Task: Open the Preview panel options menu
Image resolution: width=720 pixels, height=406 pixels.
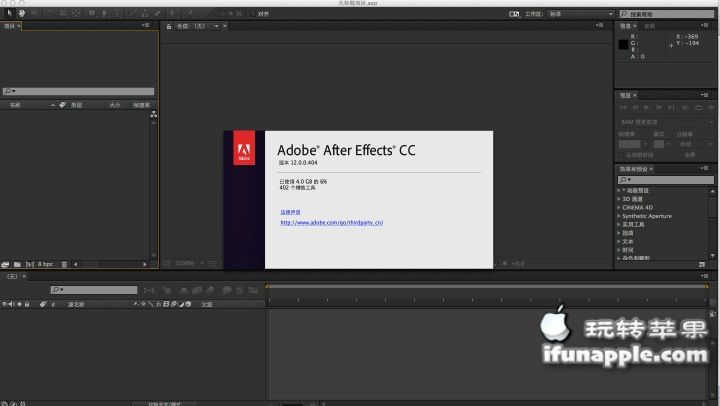Action: (705, 95)
